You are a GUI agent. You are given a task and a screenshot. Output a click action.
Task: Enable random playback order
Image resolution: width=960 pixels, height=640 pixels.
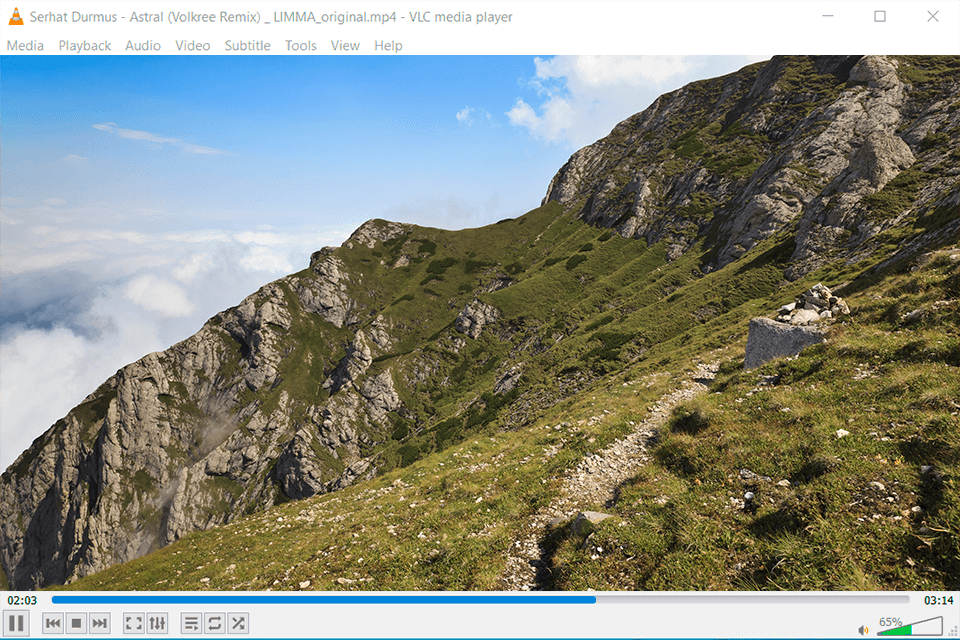(237, 622)
